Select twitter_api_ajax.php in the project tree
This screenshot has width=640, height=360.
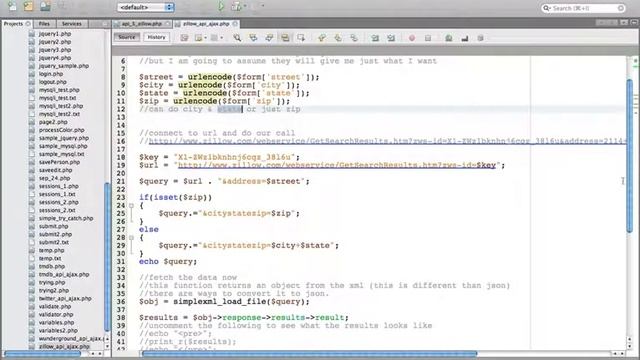click(65, 298)
